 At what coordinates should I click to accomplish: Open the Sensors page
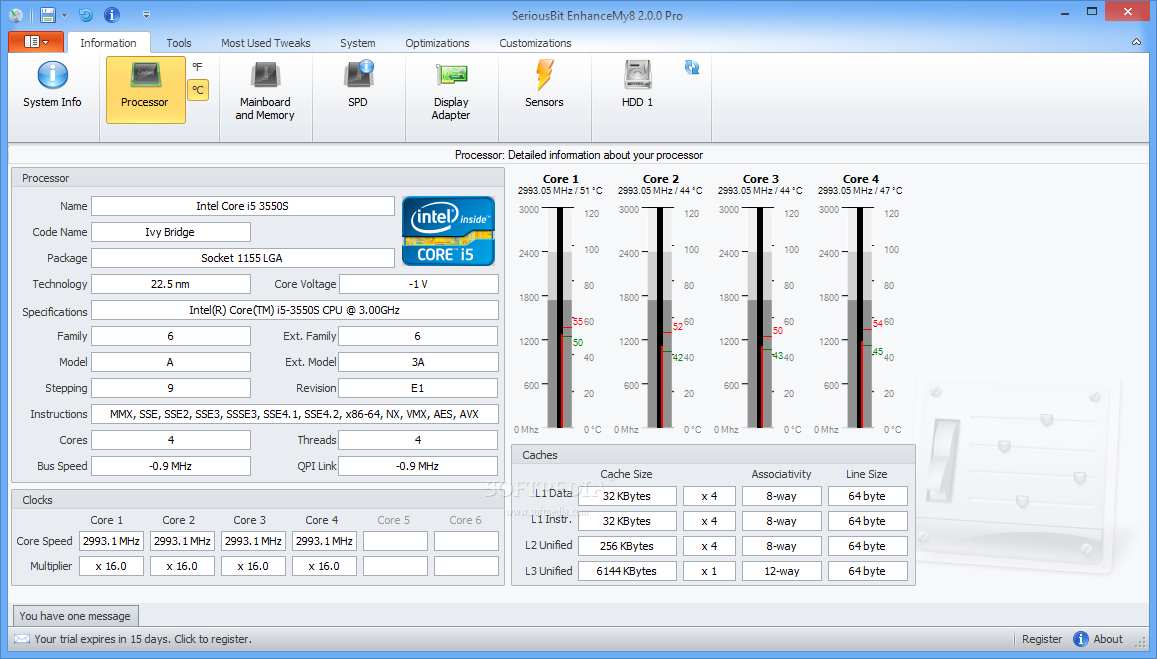coord(545,86)
